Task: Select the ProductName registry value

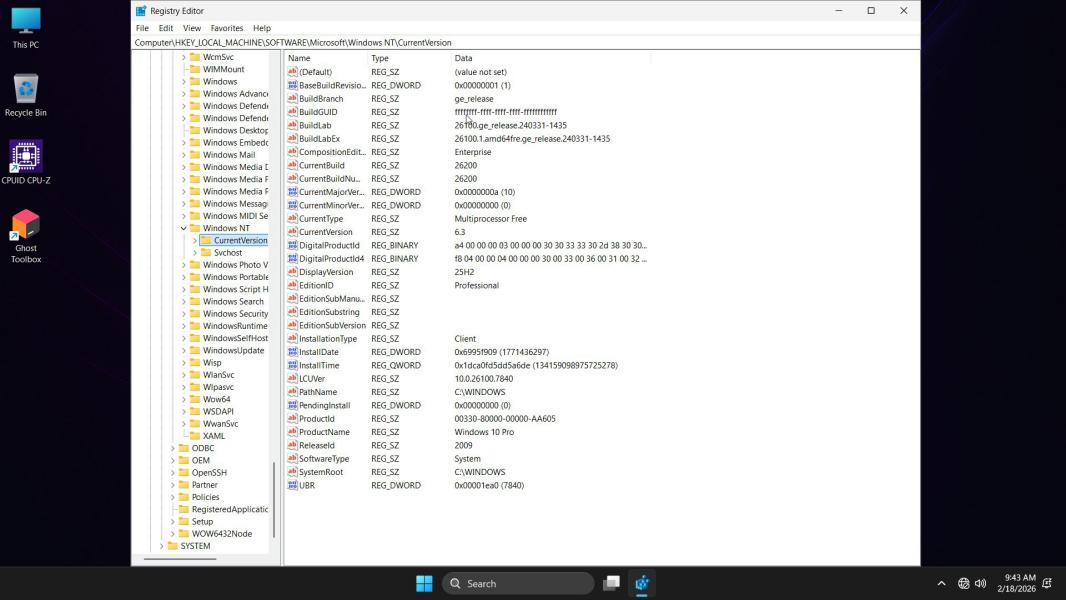Action: 324,432
